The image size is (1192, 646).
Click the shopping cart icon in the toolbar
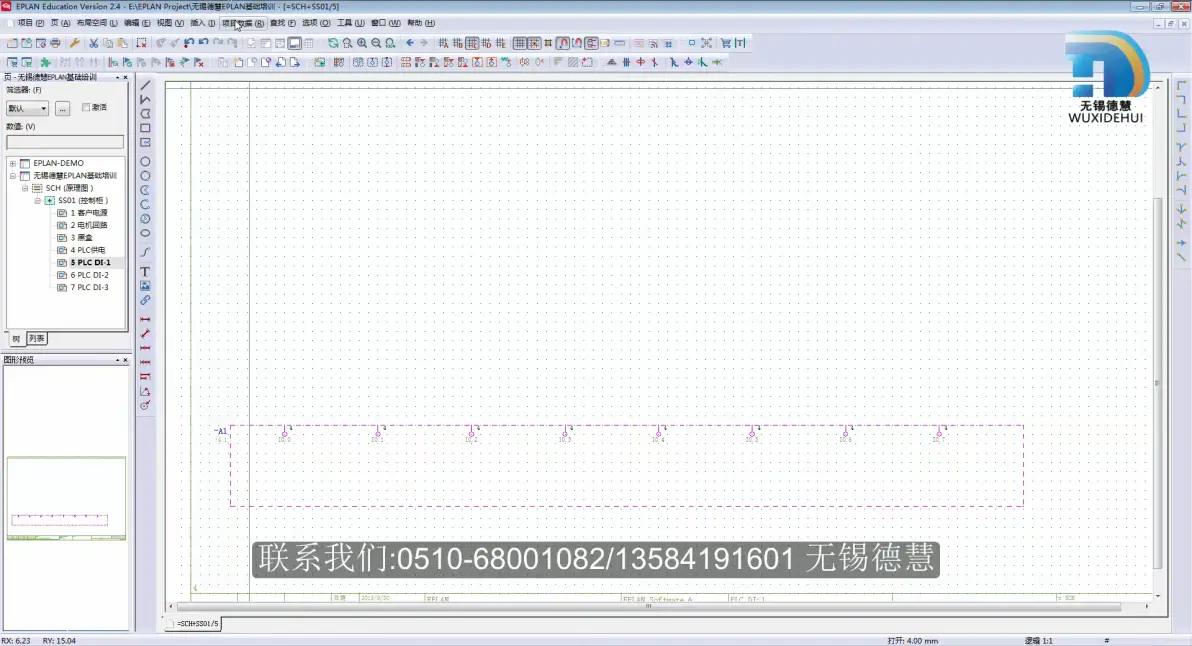click(726, 43)
